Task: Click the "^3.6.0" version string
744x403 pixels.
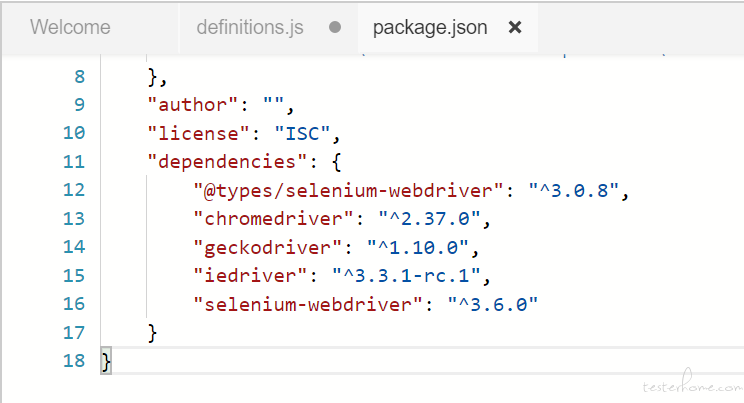Action: tap(493, 304)
